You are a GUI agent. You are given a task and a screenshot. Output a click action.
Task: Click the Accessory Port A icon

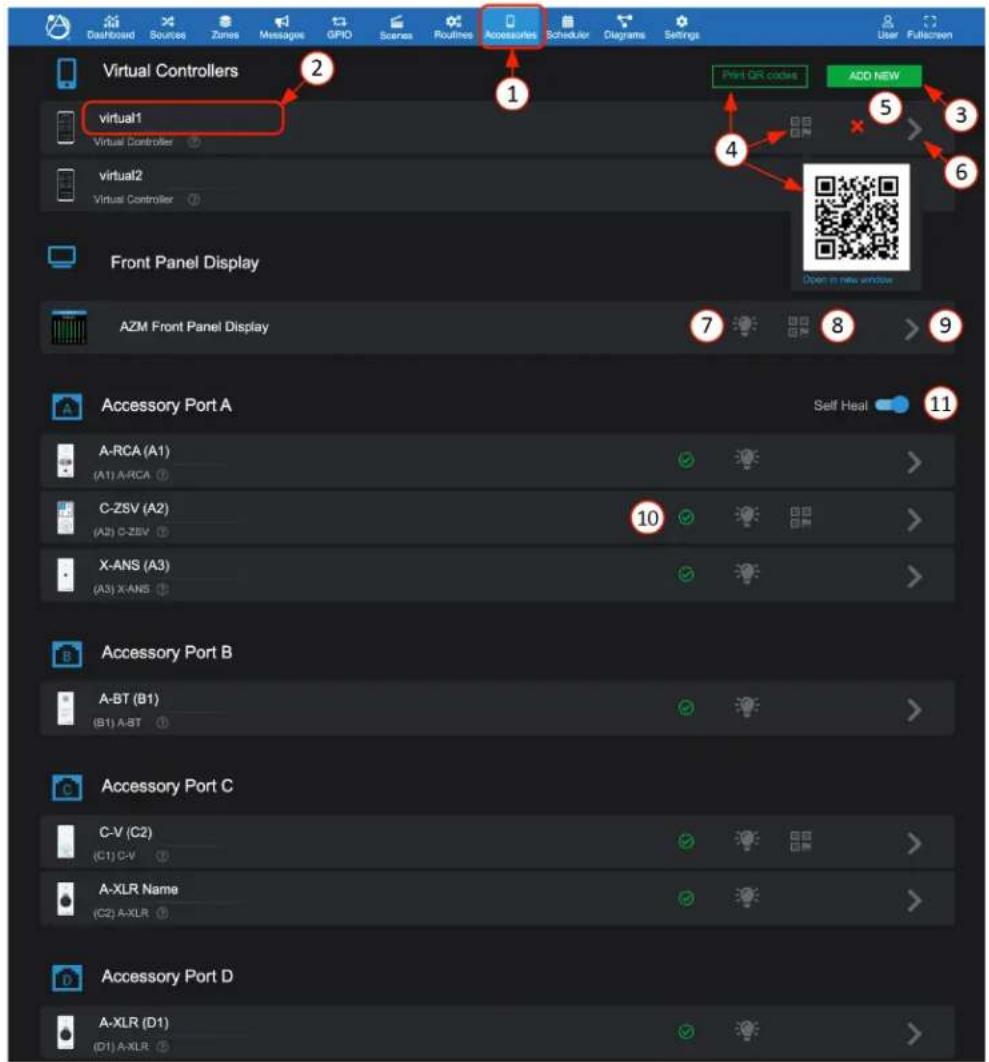67,407
